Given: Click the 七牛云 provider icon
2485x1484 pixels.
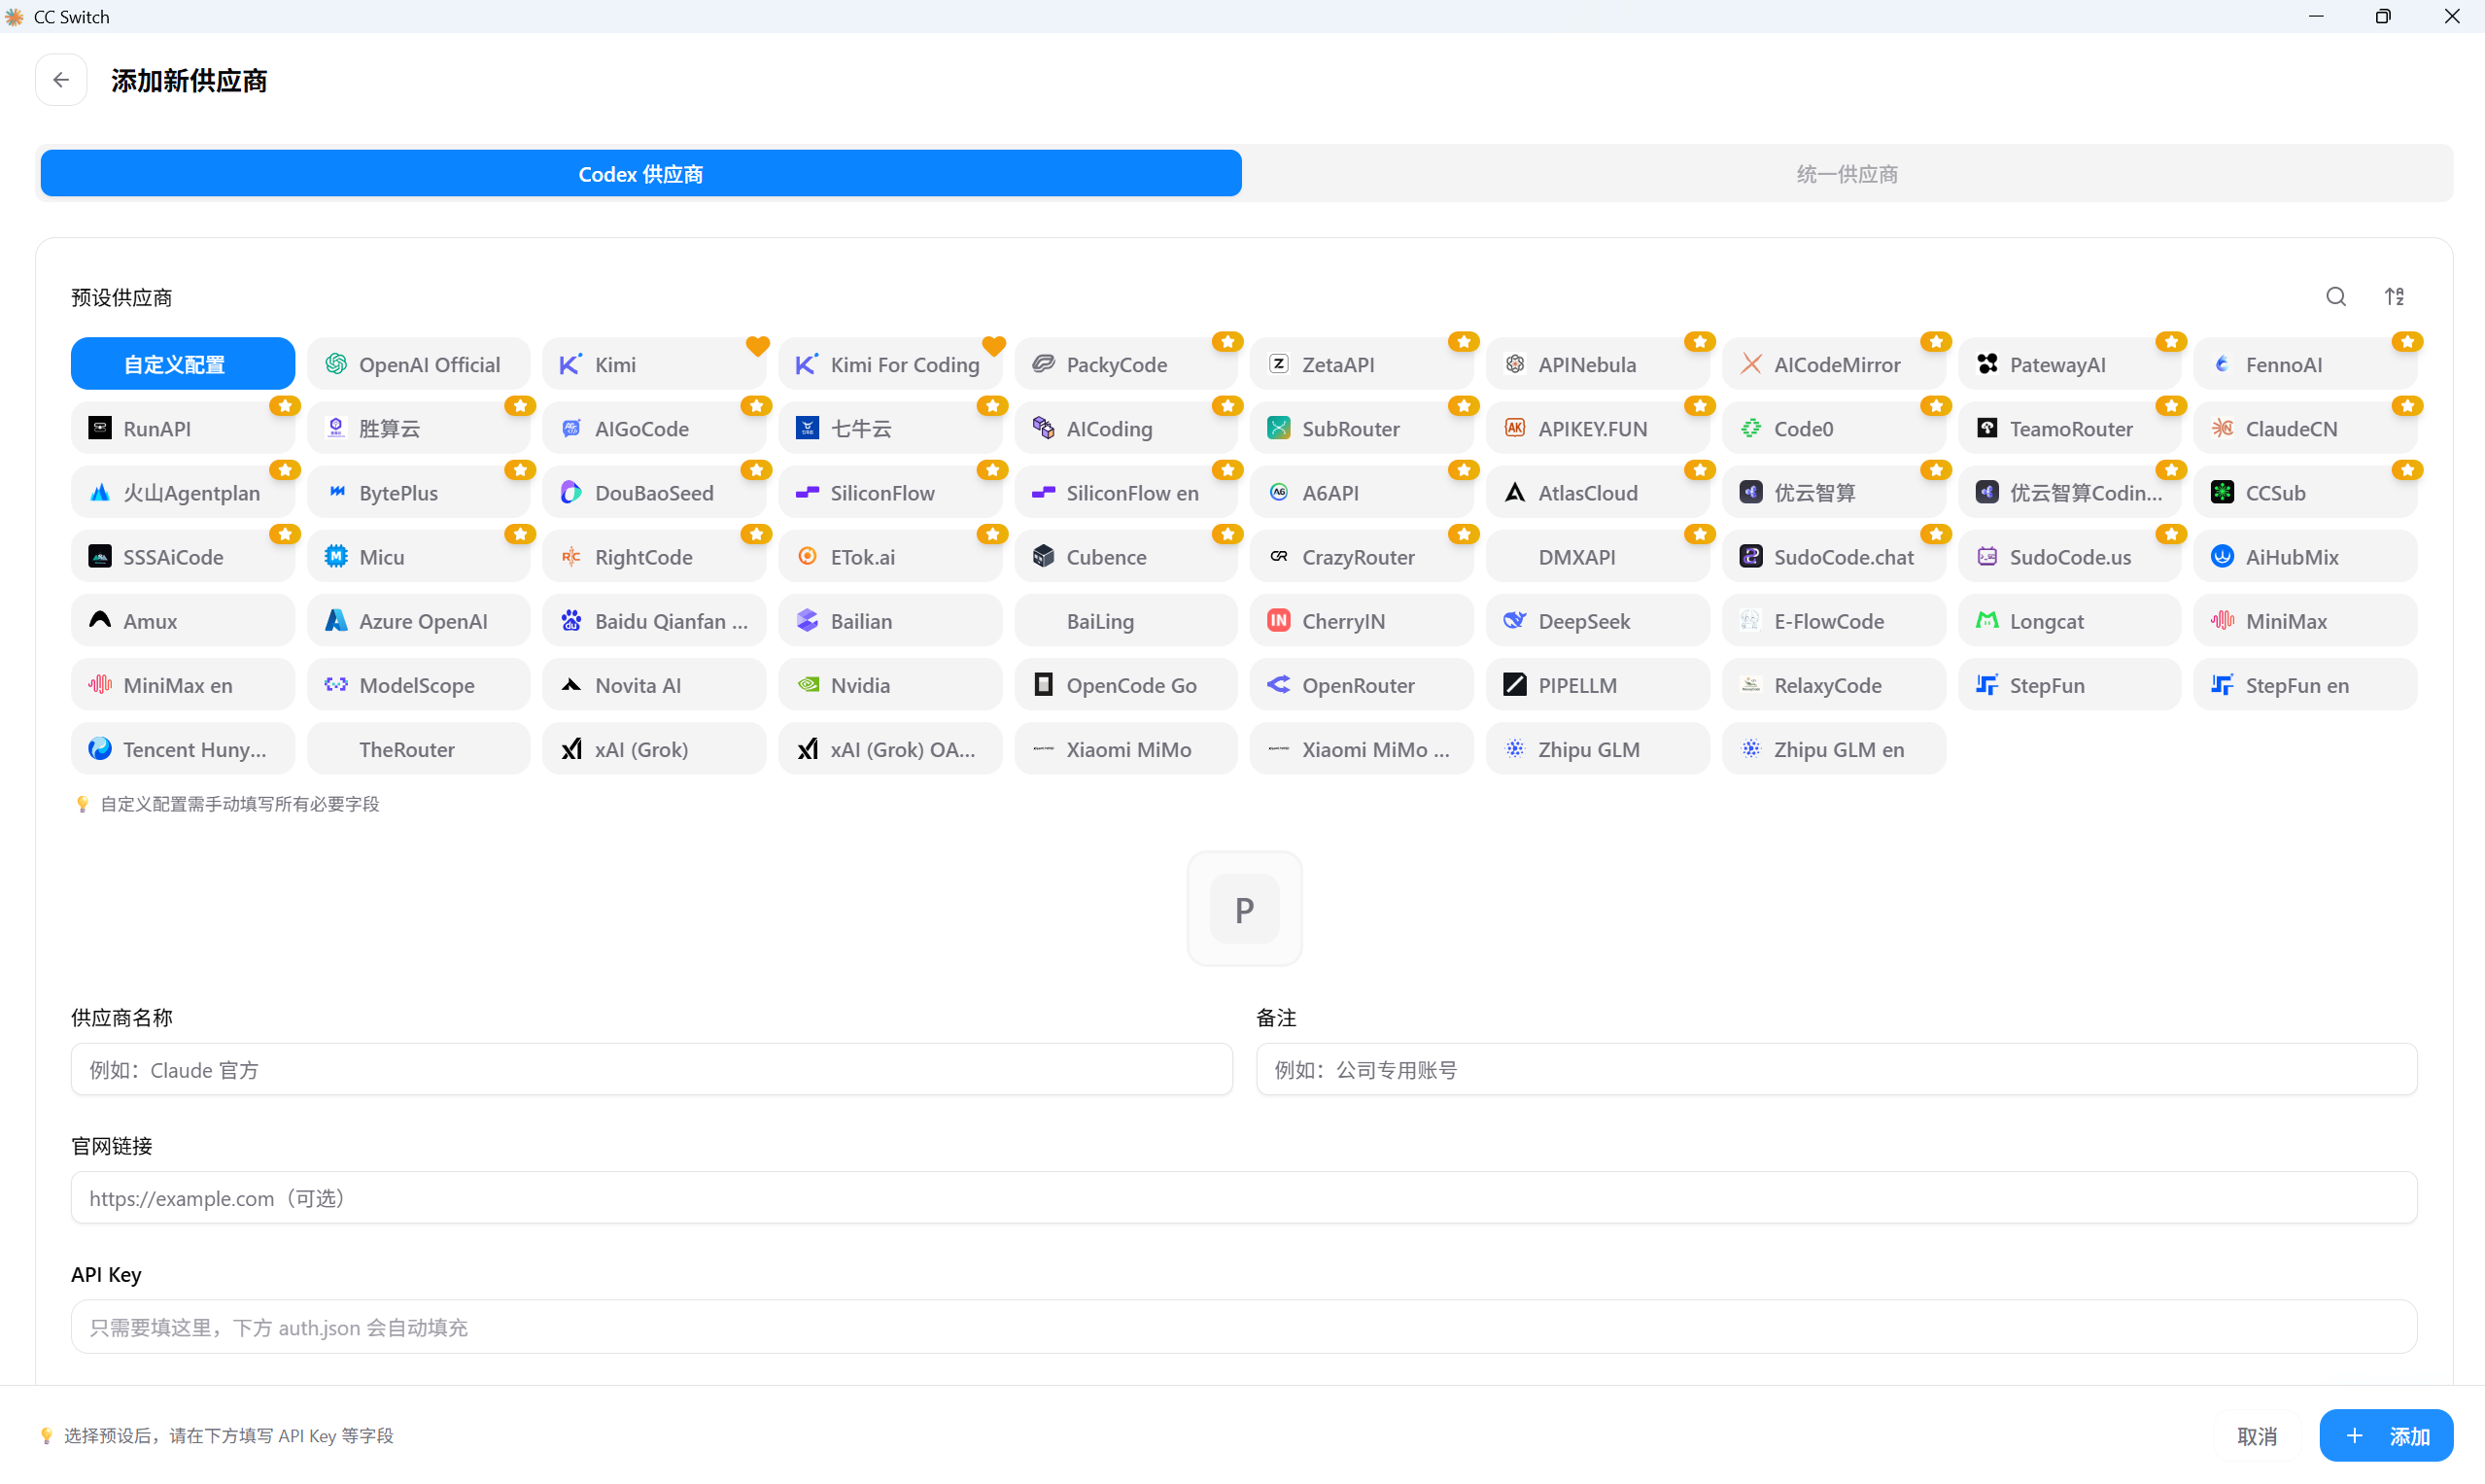Looking at the screenshot, I should (807, 428).
